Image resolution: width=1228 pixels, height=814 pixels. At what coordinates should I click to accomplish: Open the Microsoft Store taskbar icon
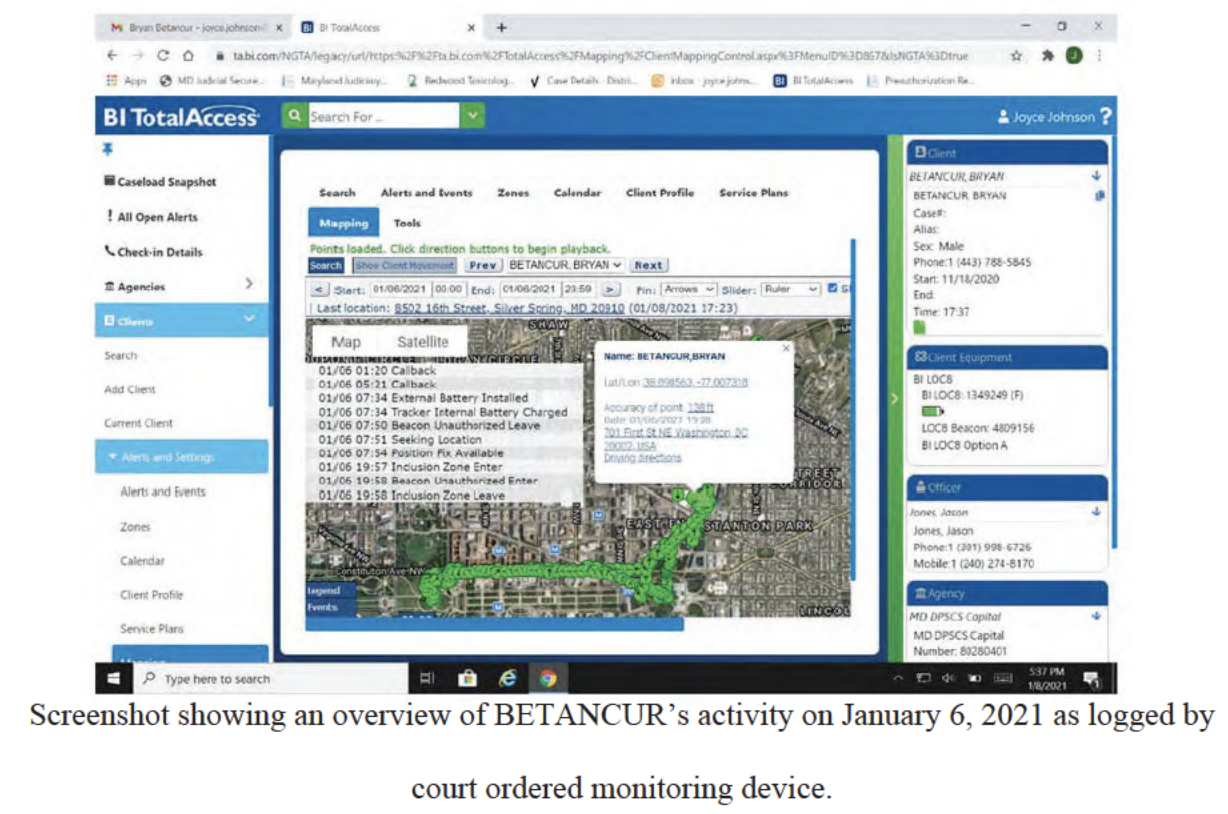click(x=467, y=678)
